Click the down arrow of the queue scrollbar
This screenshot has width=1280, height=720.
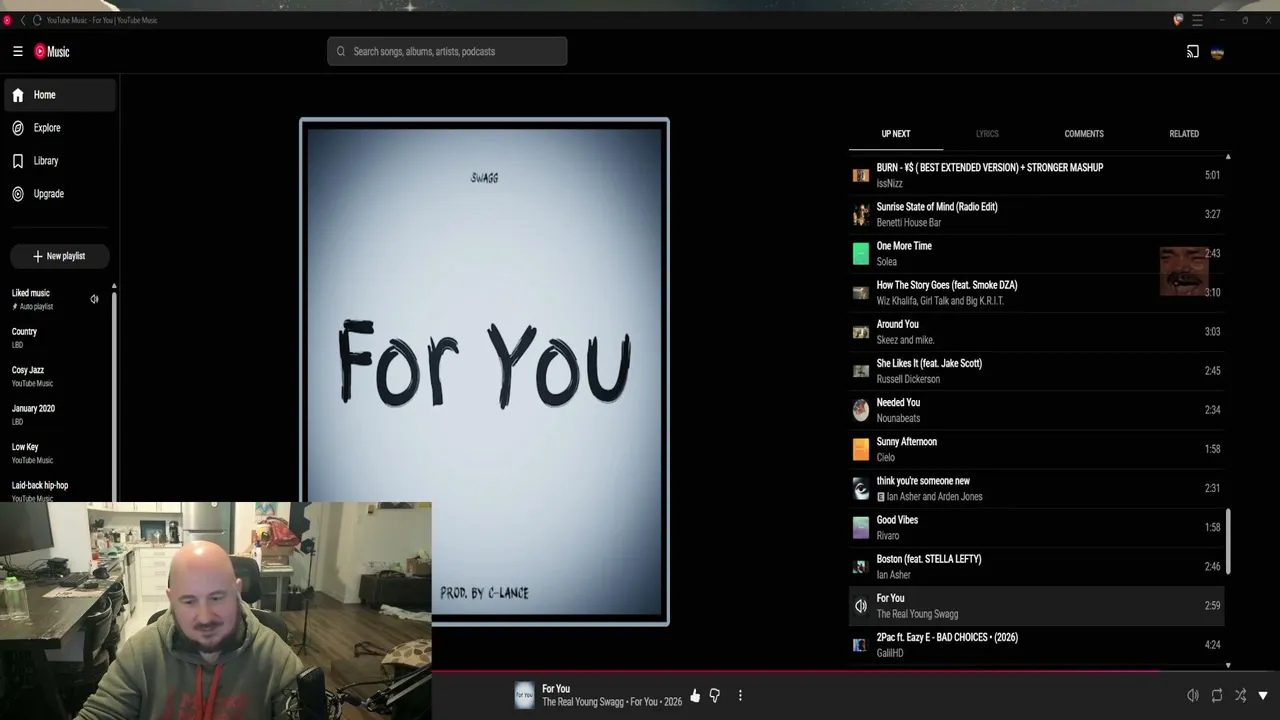(1228, 665)
